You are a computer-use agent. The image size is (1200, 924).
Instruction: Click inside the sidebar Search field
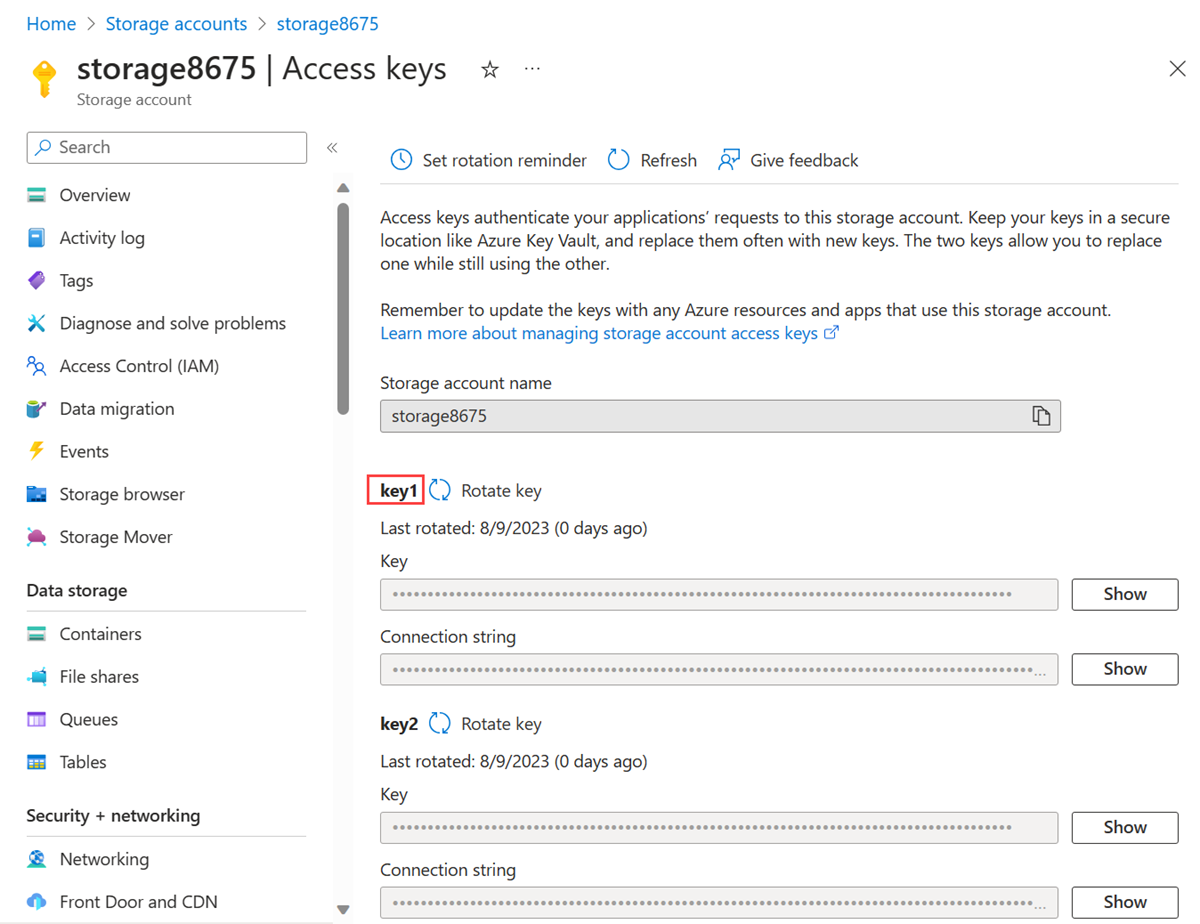pyautogui.click(x=166, y=147)
